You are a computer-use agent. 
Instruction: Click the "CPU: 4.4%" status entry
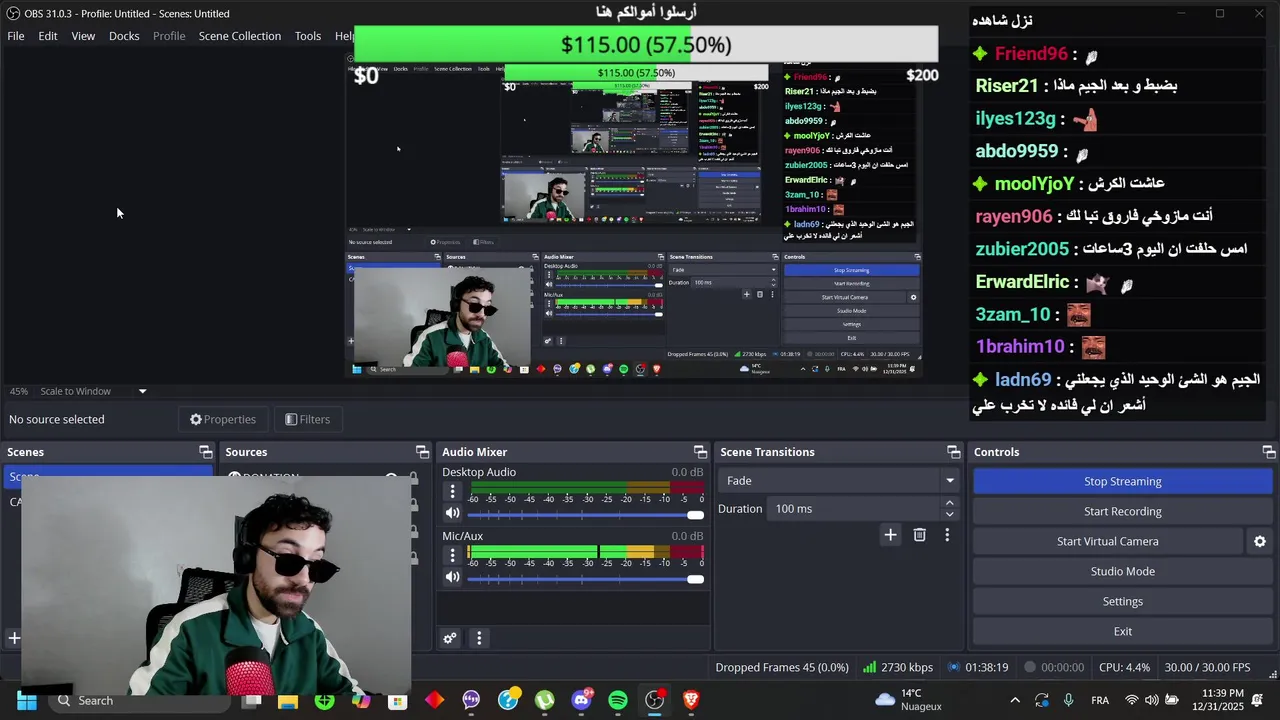[x=1124, y=667]
